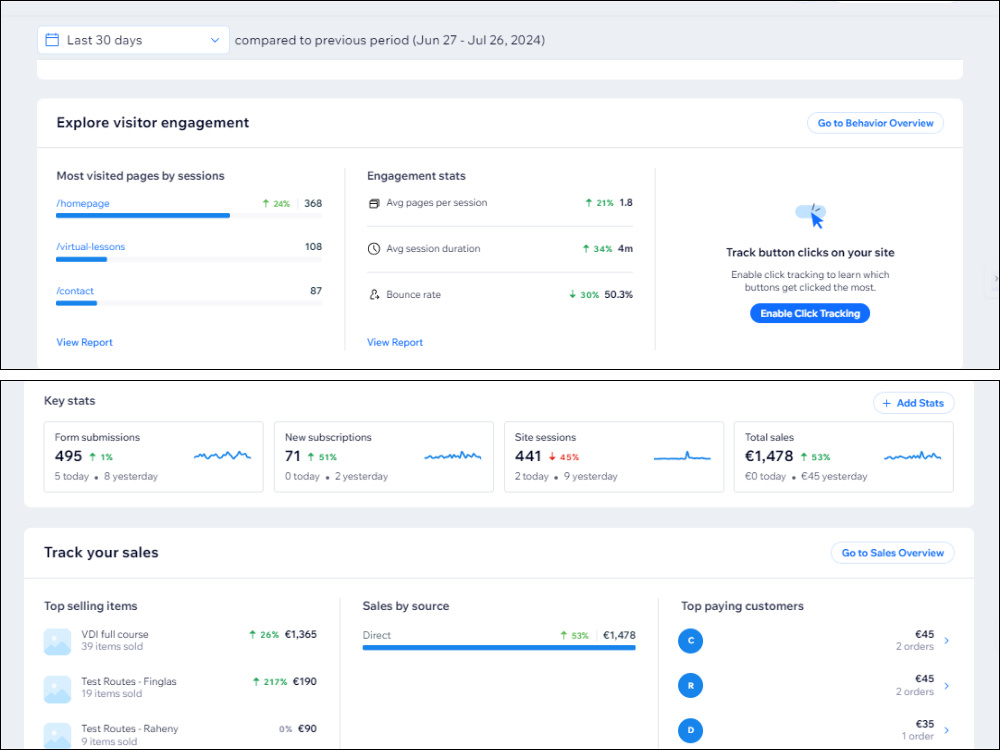Click the Avg session duration clock icon
Image resolution: width=1000 pixels, height=750 pixels.
pos(374,249)
